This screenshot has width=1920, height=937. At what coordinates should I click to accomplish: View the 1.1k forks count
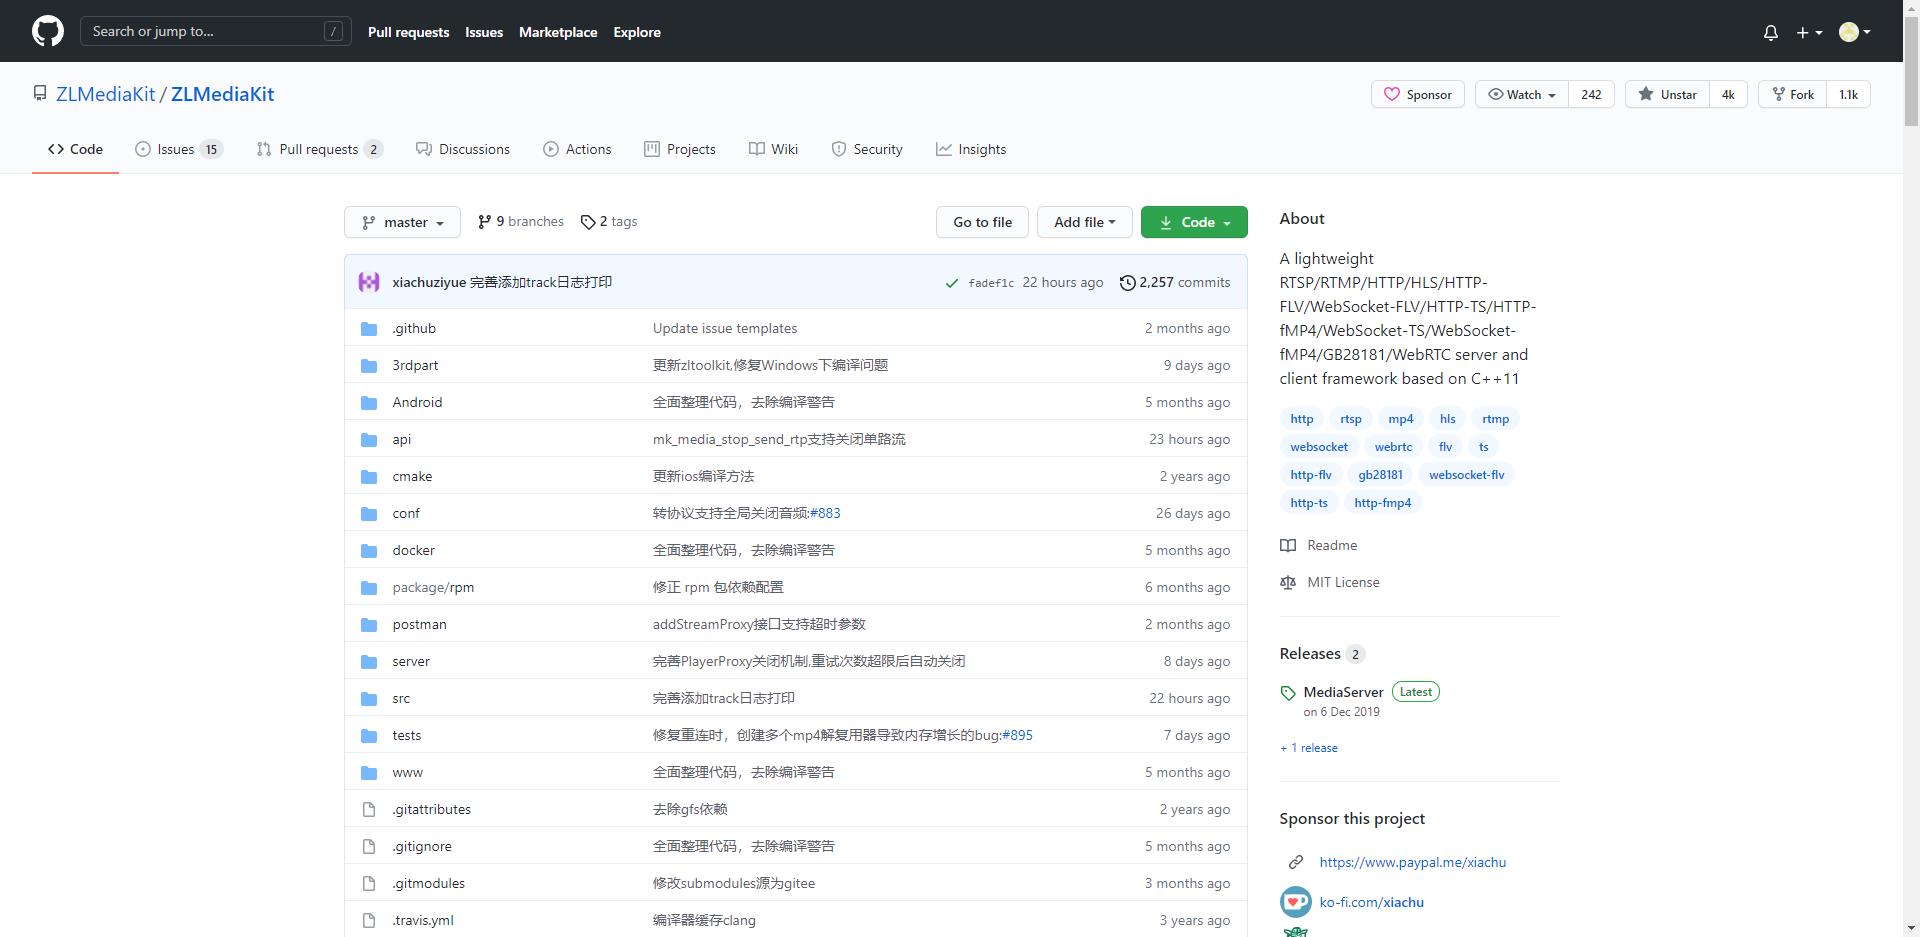pyautogui.click(x=1848, y=94)
